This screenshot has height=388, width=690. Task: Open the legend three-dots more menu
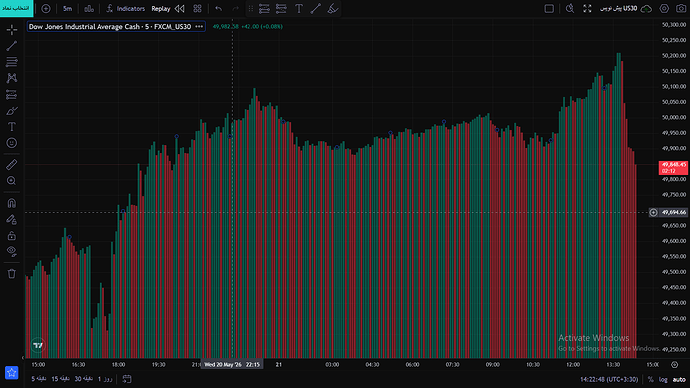click(199, 27)
